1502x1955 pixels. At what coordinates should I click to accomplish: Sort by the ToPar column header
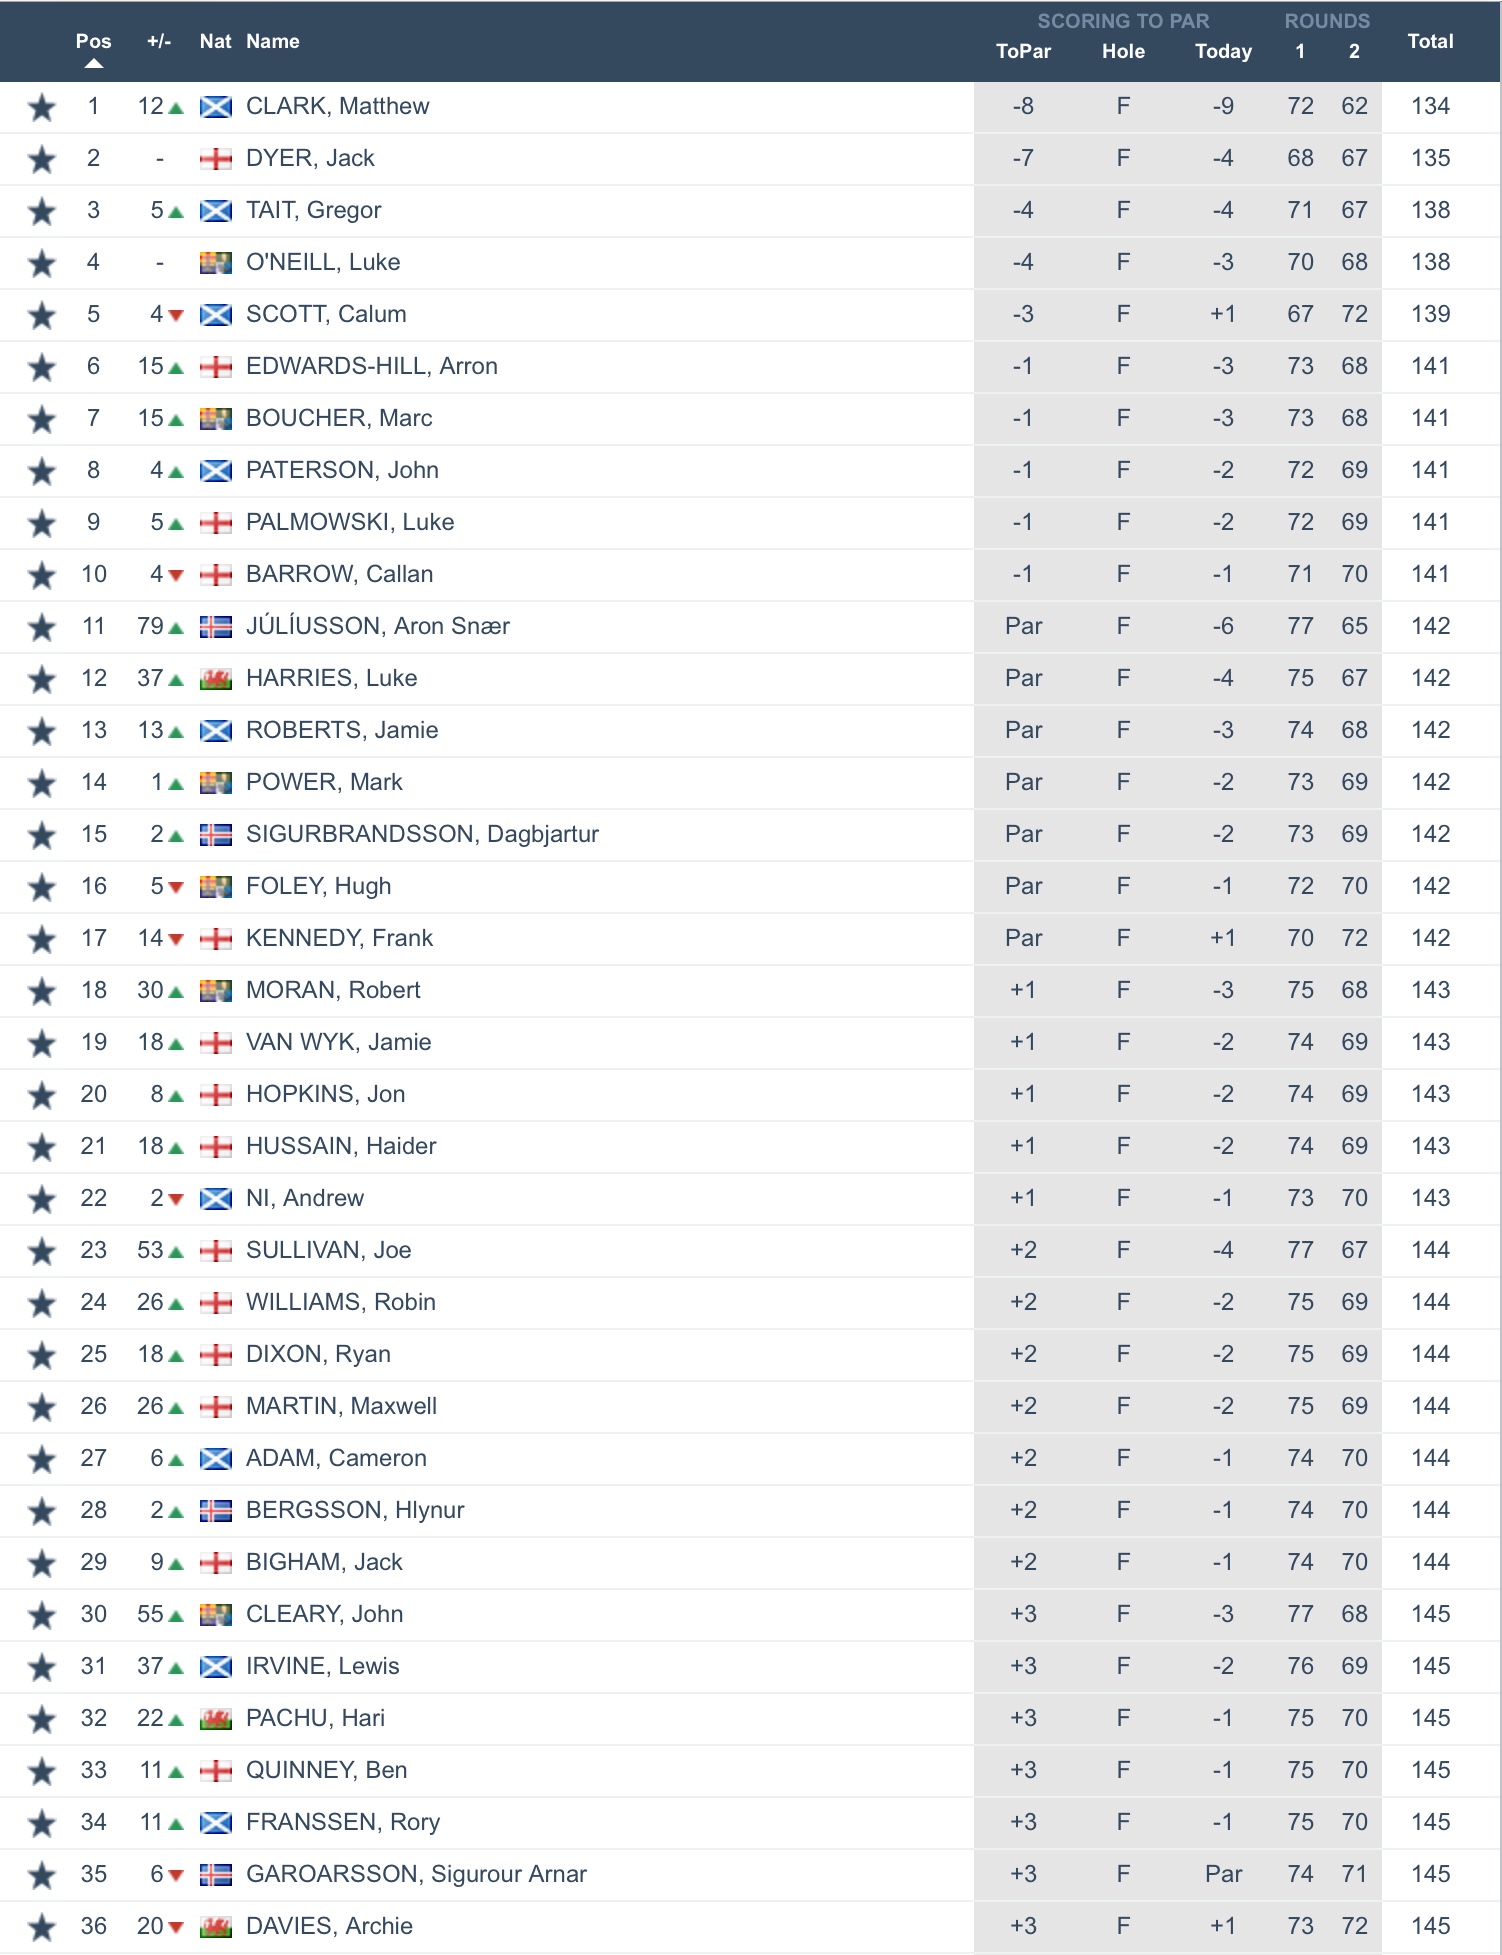click(x=1023, y=51)
